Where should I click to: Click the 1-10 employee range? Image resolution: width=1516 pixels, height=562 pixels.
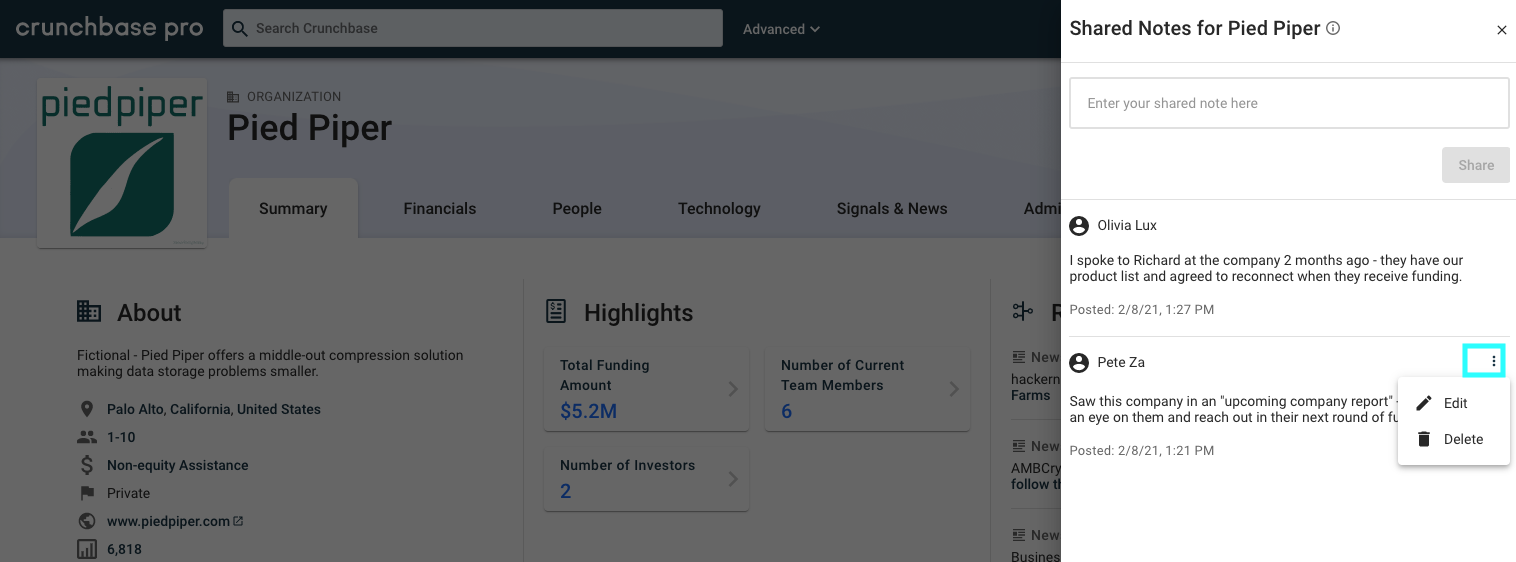pos(121,437)
